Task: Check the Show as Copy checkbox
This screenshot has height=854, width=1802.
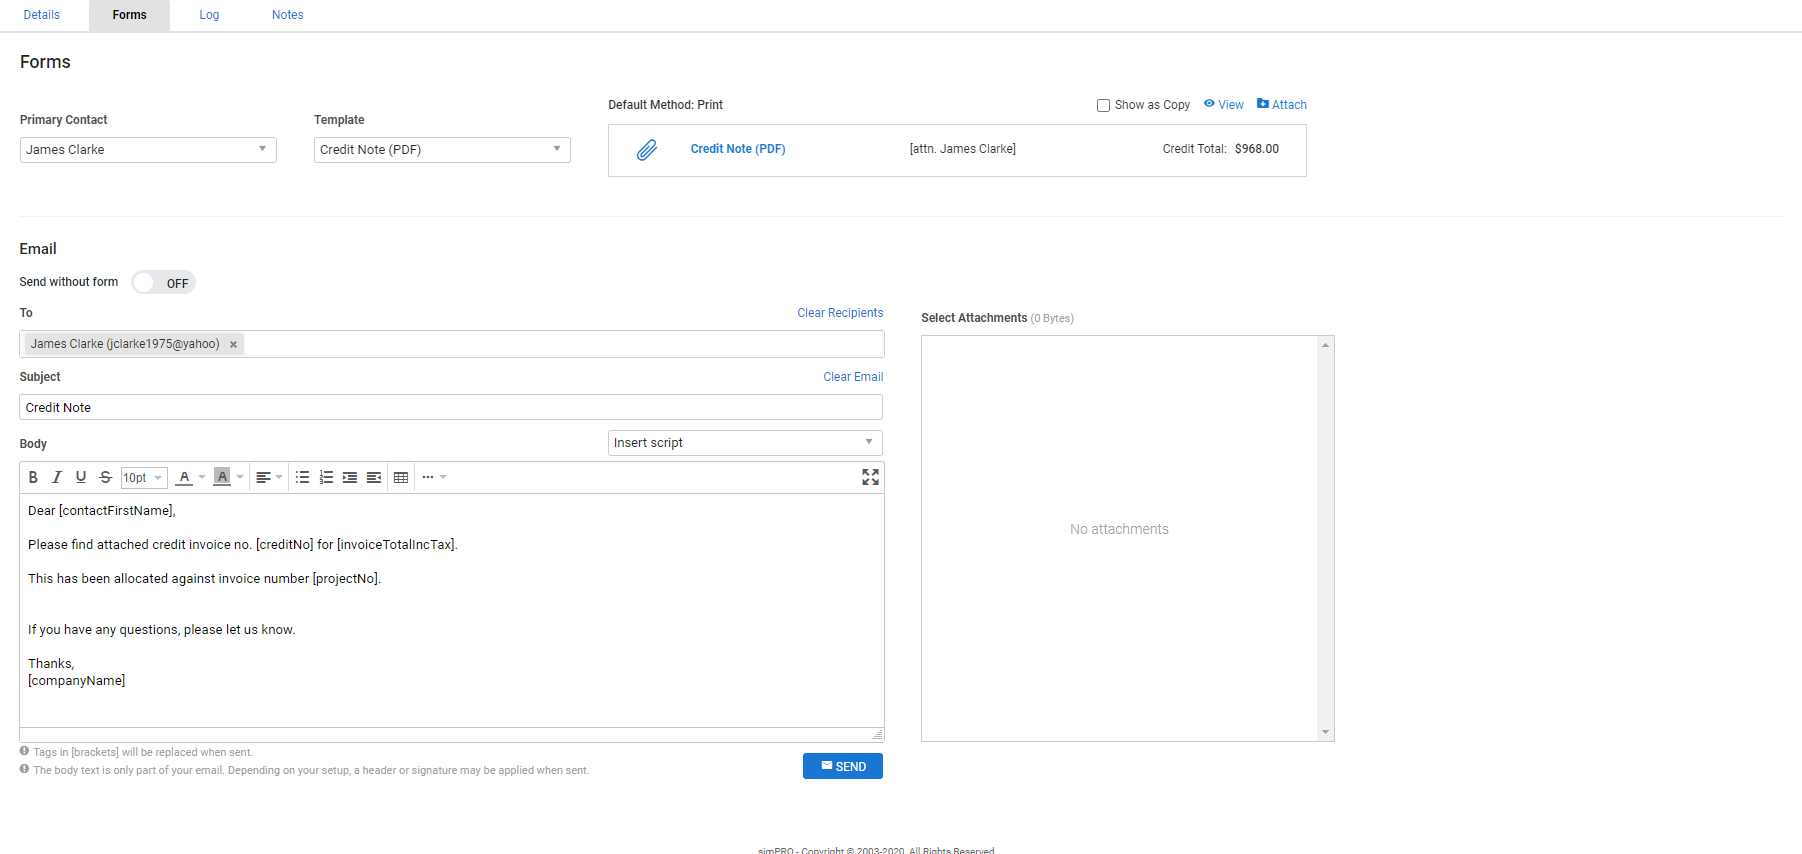Action: pyautogui.click(x=1103, y=106)
